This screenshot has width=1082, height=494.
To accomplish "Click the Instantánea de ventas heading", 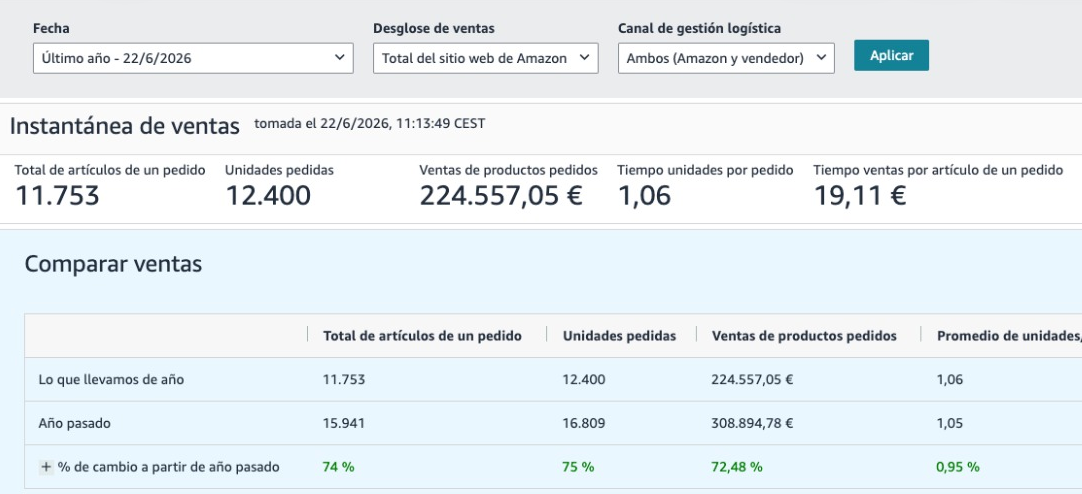I will coord(125,126).
